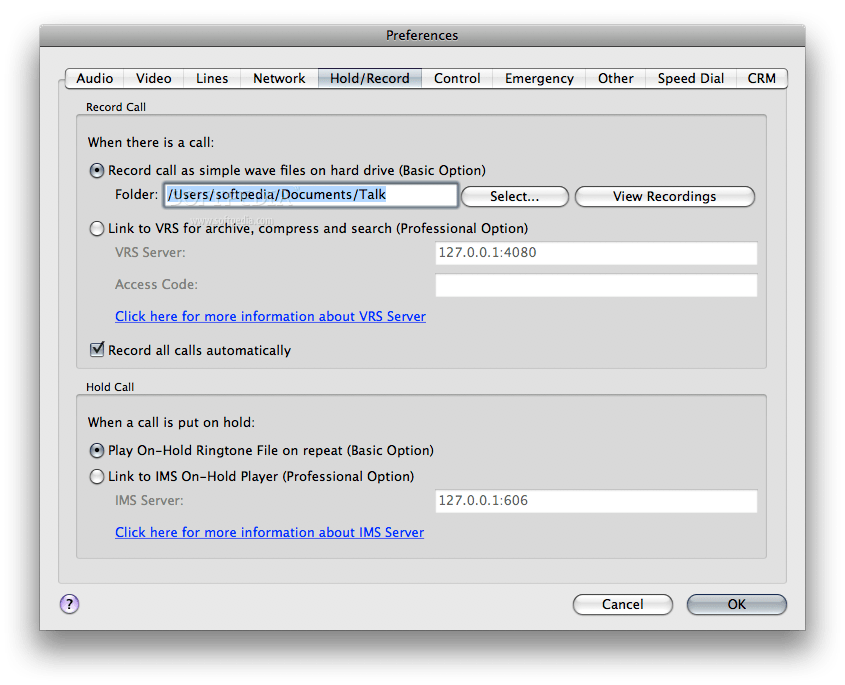The width and height of the screenshot is (845, 685).
Task: Switch to the Audio tab
Action: tap(94, 78)
